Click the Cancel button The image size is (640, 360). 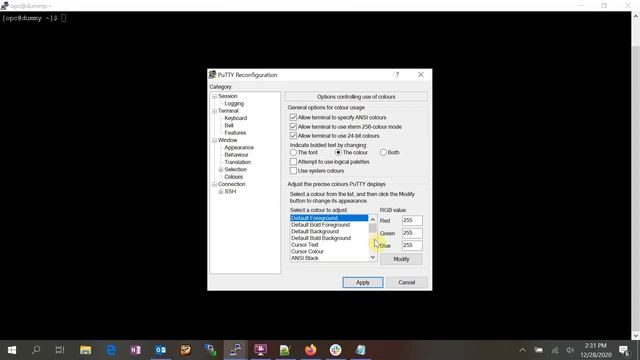pos(407,282)
